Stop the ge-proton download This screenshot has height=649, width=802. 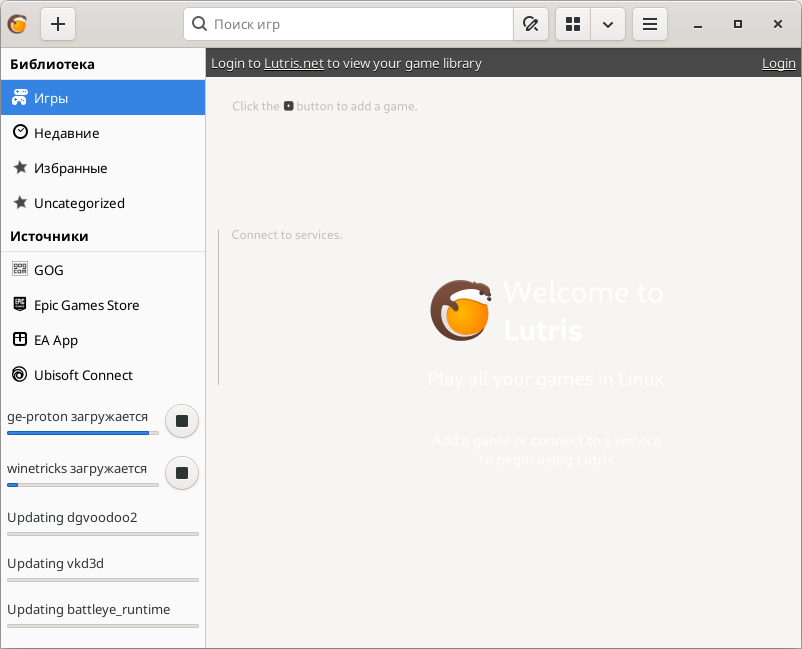(182, 421)
